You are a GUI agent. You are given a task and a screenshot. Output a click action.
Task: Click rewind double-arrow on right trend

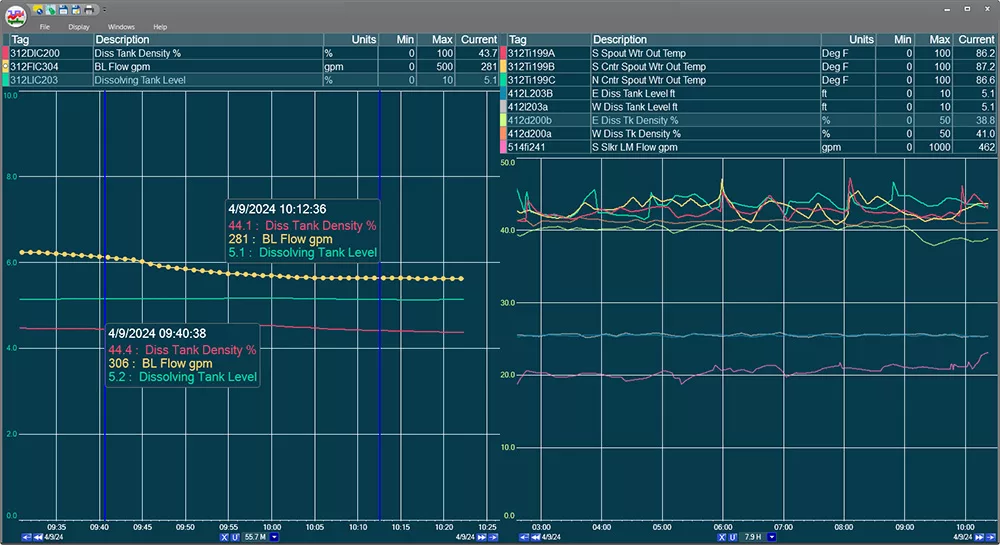click(536, 537)
